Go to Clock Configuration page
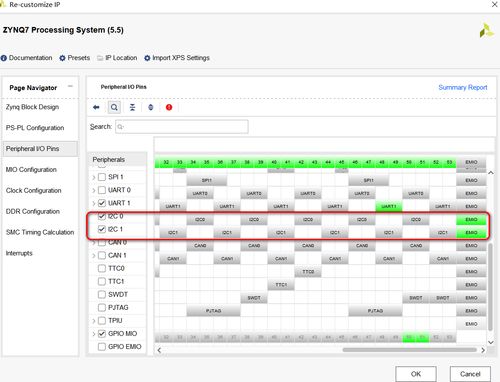Image resolution: width=500 pixels, height=382 pixels. 34,191
